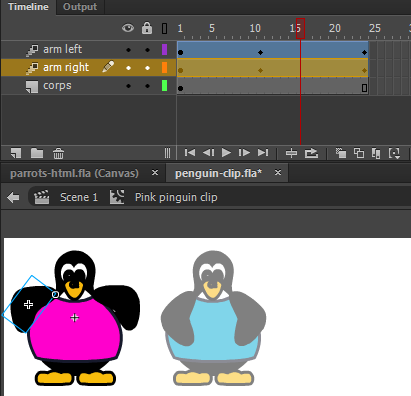411x396 pixels.
Task: Go back using the left arrow
Action: click(x=13, y=197)
